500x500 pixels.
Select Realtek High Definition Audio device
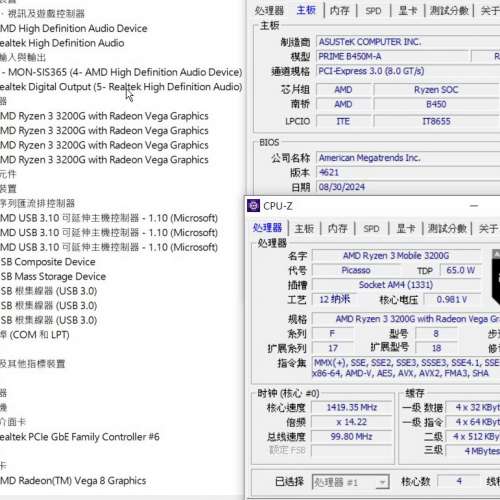(62, 43)
